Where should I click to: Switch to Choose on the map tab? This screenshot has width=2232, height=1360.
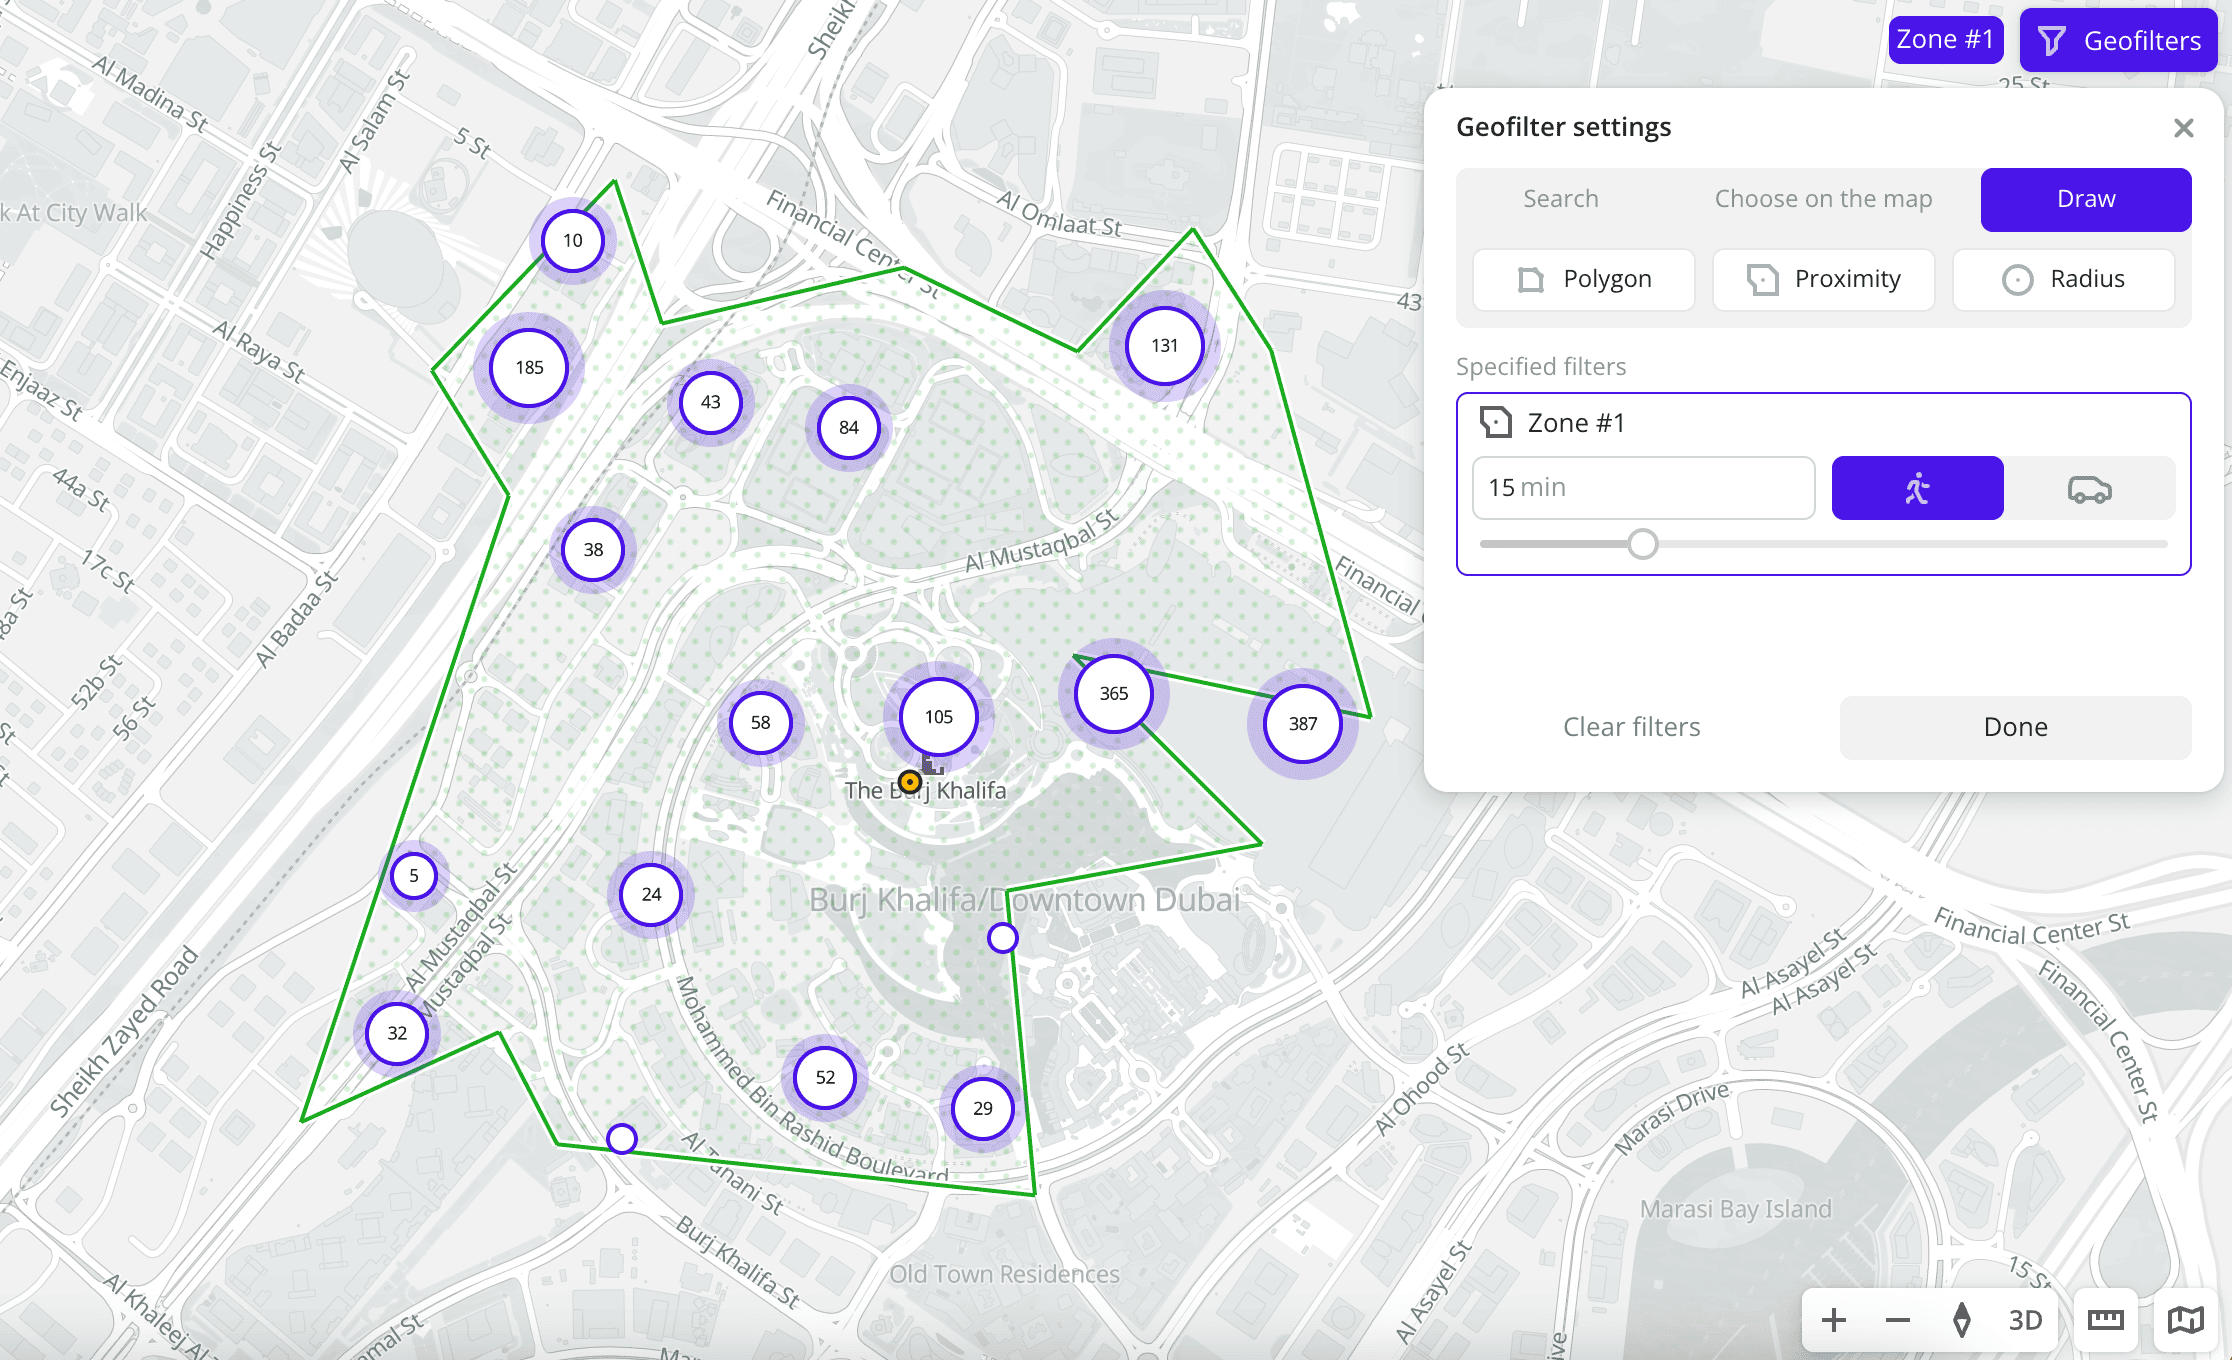(1823, 199)
